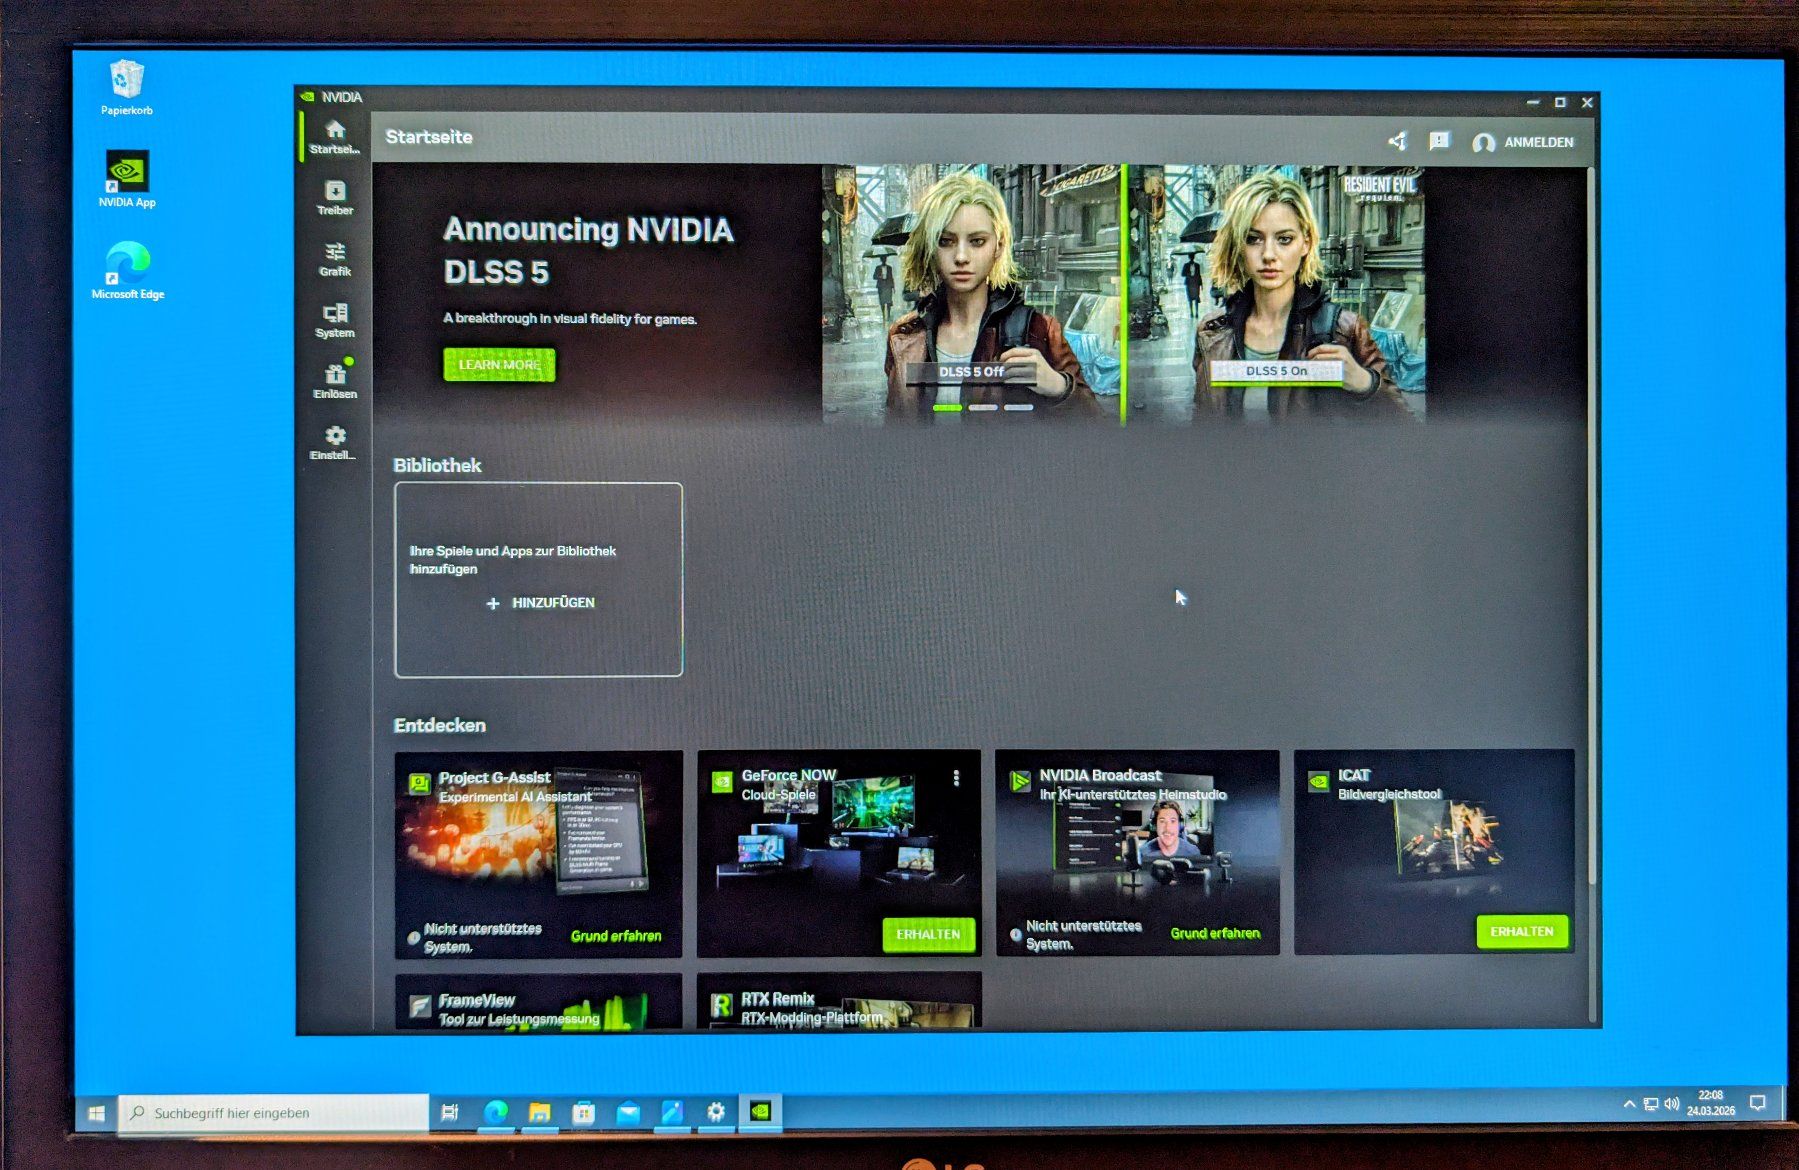
Task: Click the network icon in system tray
Action: [x=1651, y=1104]
